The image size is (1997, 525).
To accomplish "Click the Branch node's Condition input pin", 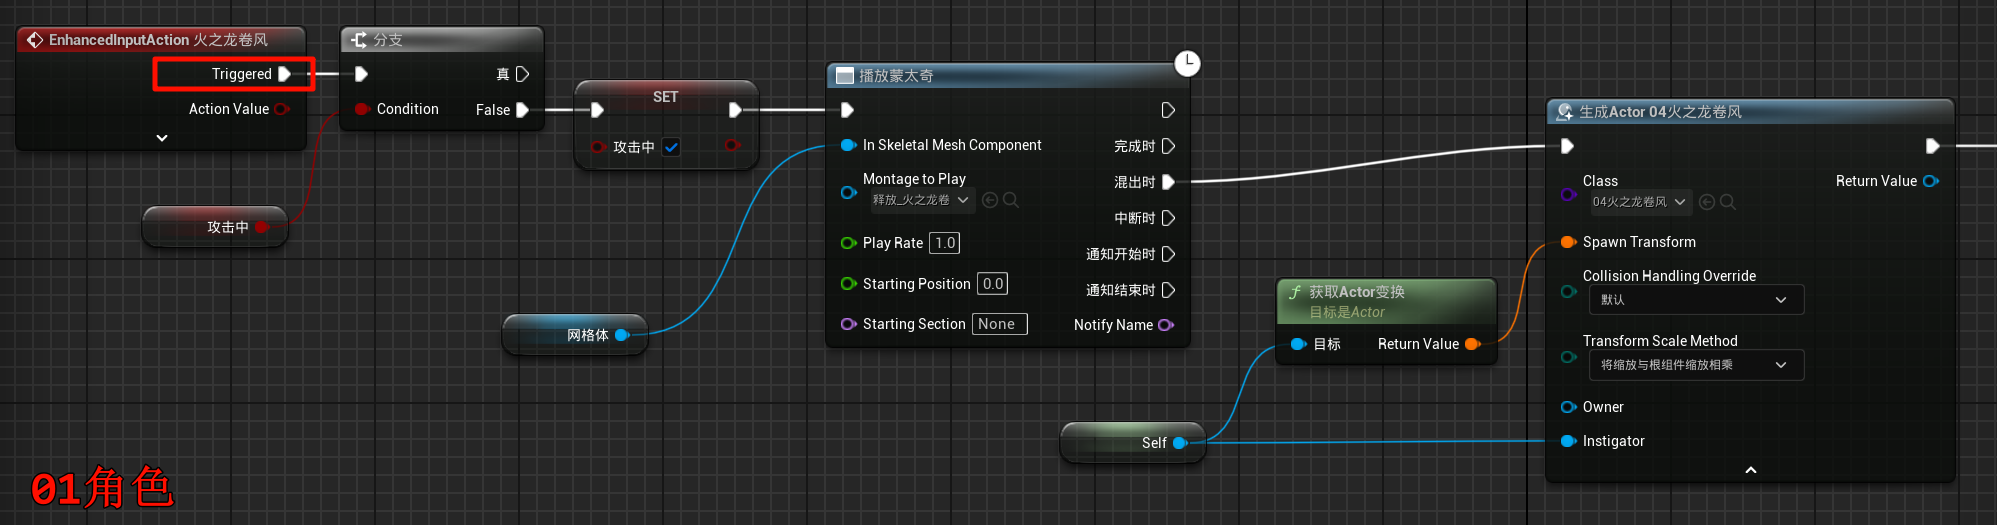I will (362, 109).
